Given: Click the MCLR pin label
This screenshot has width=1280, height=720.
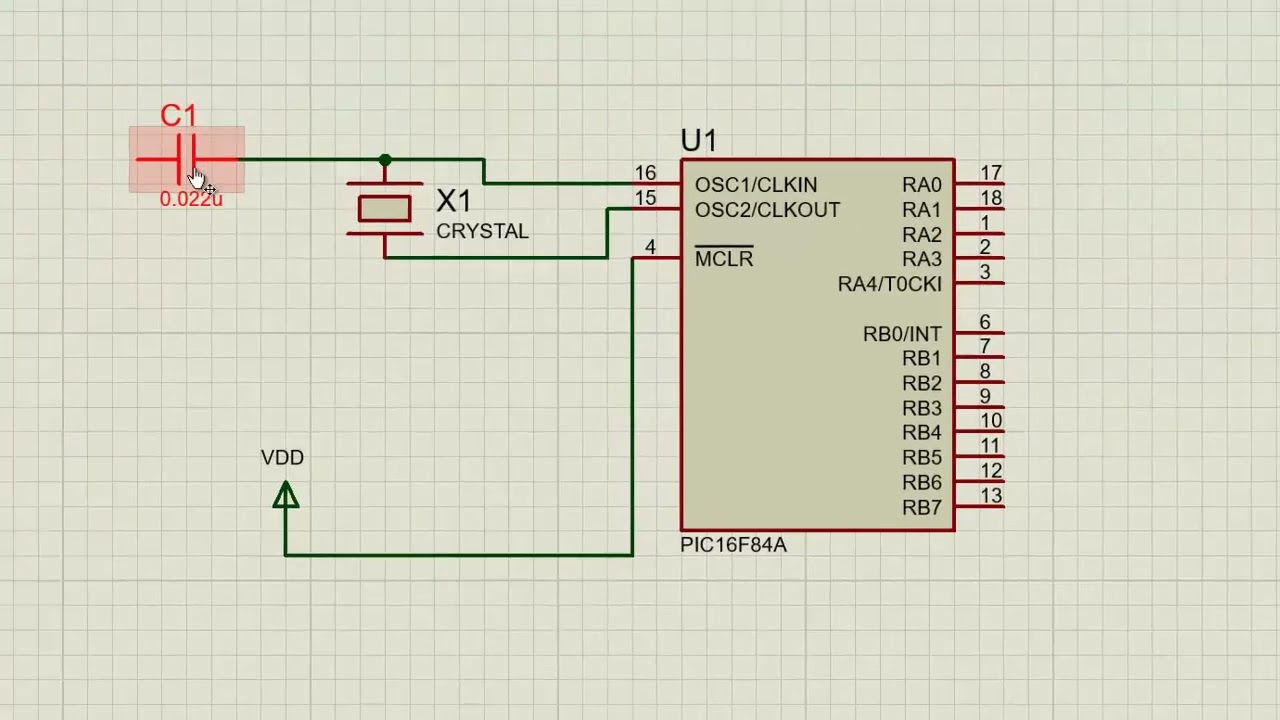Looking at the screenshot, I should pos(724,258).
